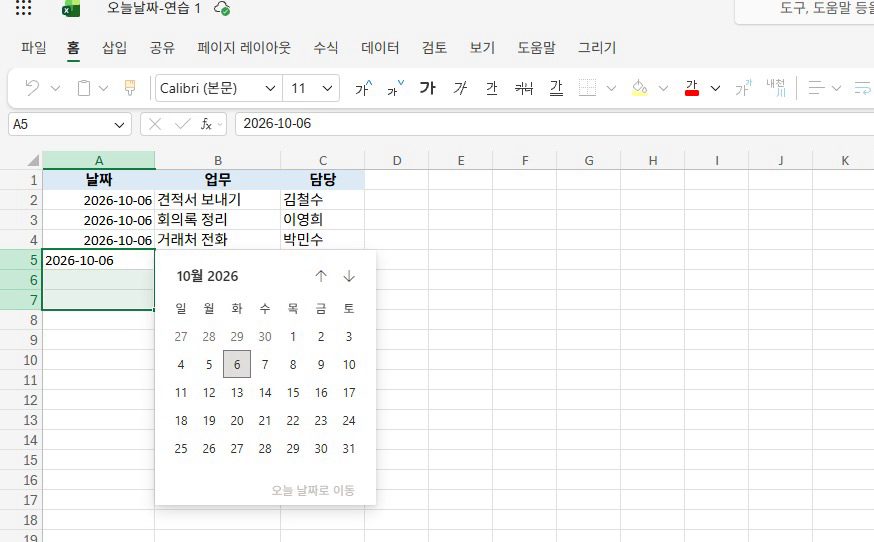Click the cell borders icon
This screenshot has height=542, width=874.
coord(587,88)
